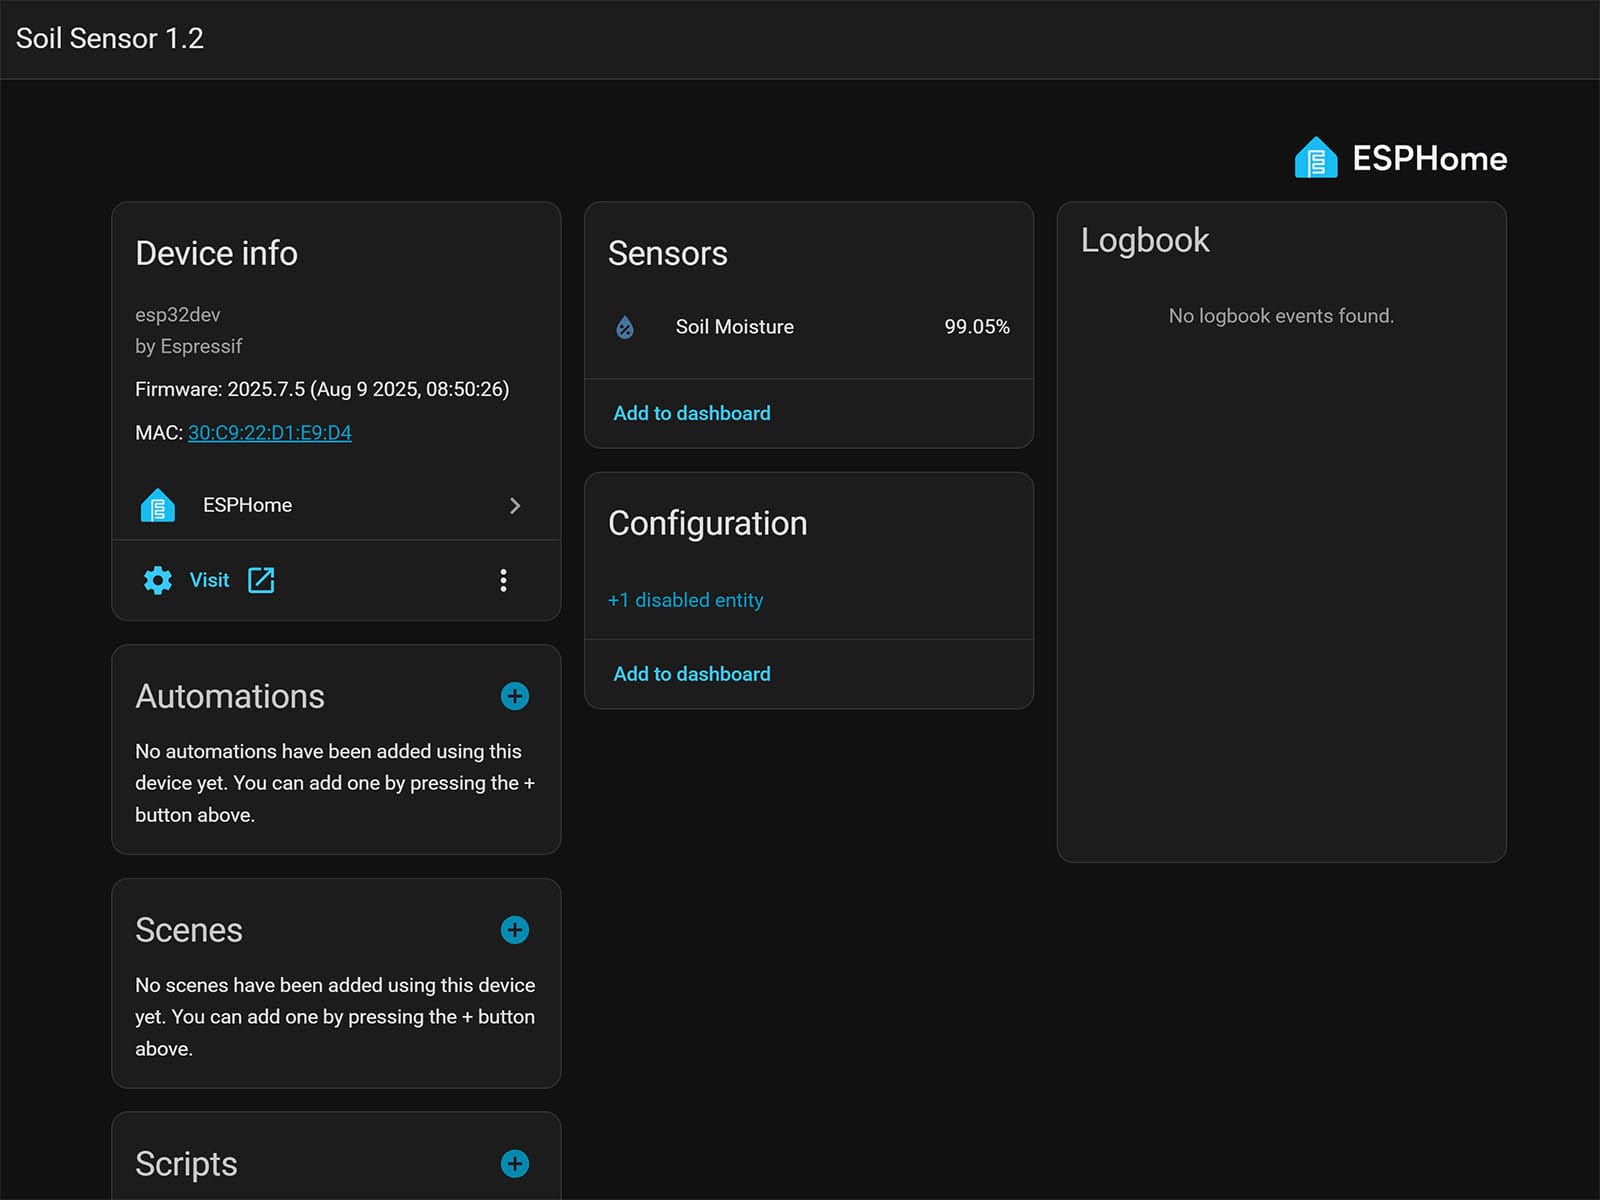Click the 99.05% moisture value
Screen dimensions: 1600x1200
[976, 327]
